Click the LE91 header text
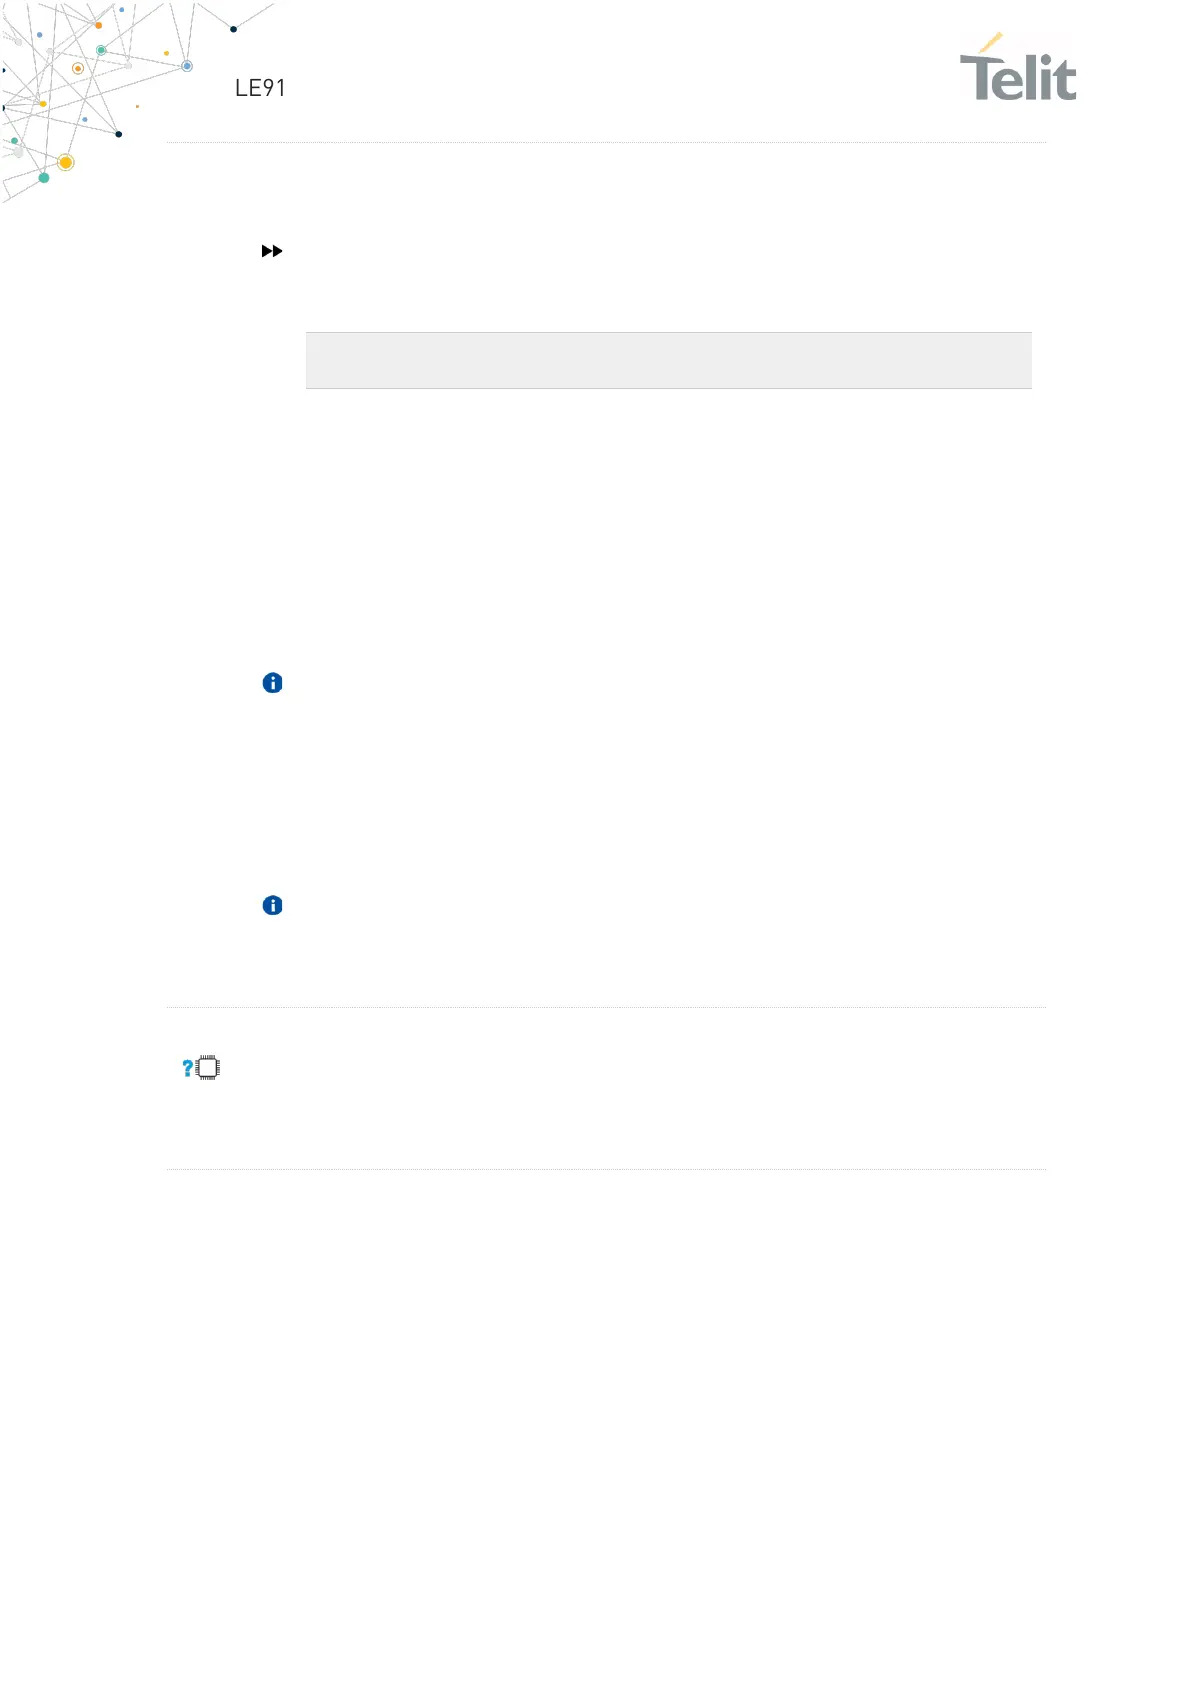The height and width of the screenshot is (1684, 1191). pos(260,88)
